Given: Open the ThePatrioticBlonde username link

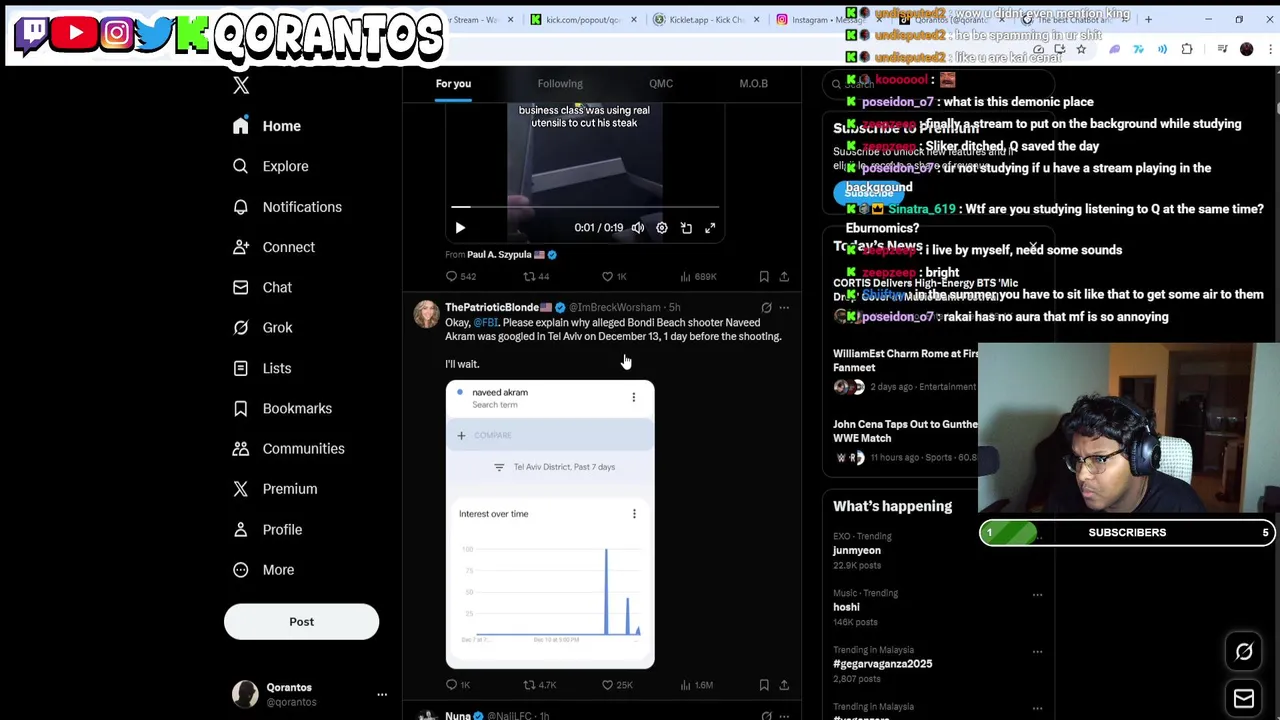Looking at the screenshot, I should click(498, 308).
